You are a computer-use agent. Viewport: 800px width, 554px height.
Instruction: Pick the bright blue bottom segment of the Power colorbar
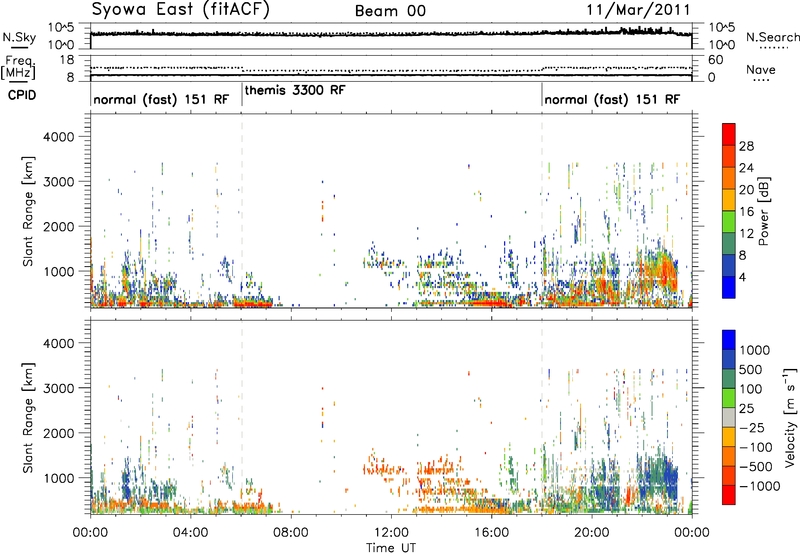pyautogui.click(x=729, y=287)
